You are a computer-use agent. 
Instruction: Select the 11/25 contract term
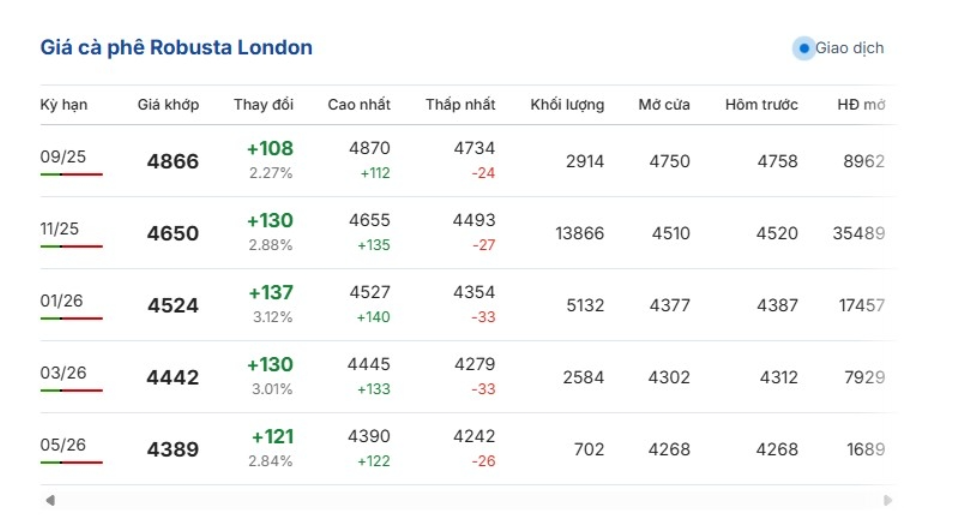point(59,228)
